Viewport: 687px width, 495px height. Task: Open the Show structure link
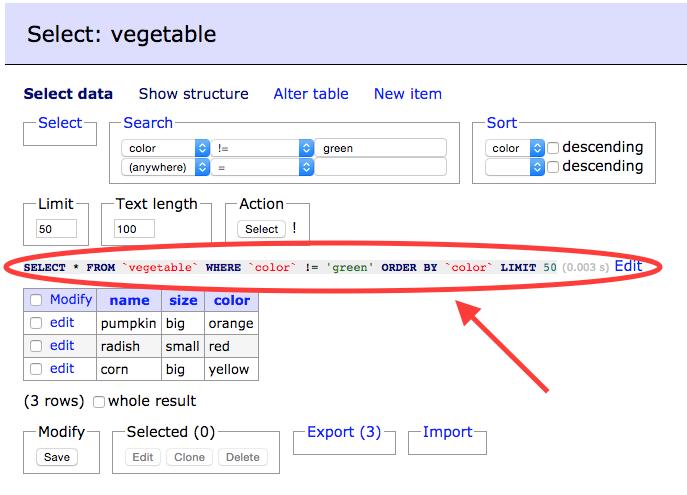click(x=193, y=94)
